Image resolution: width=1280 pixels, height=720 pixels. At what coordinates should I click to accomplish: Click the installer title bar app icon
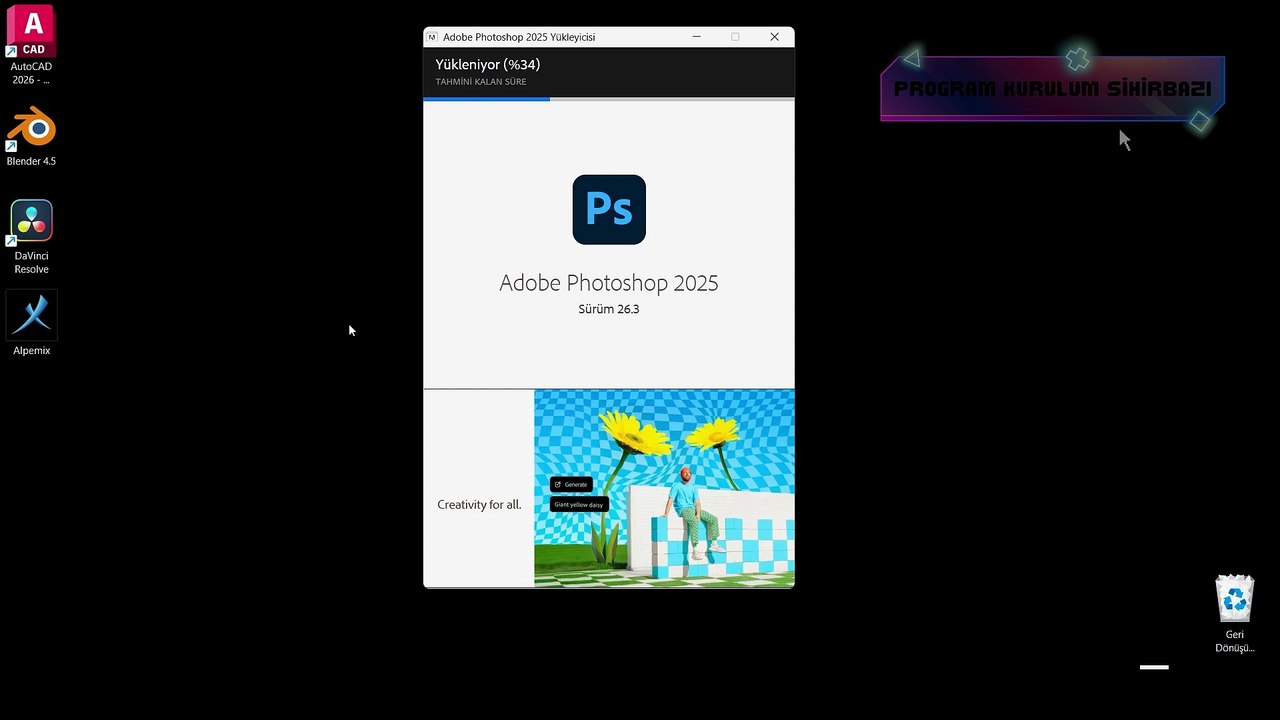(x=433, y=37)
